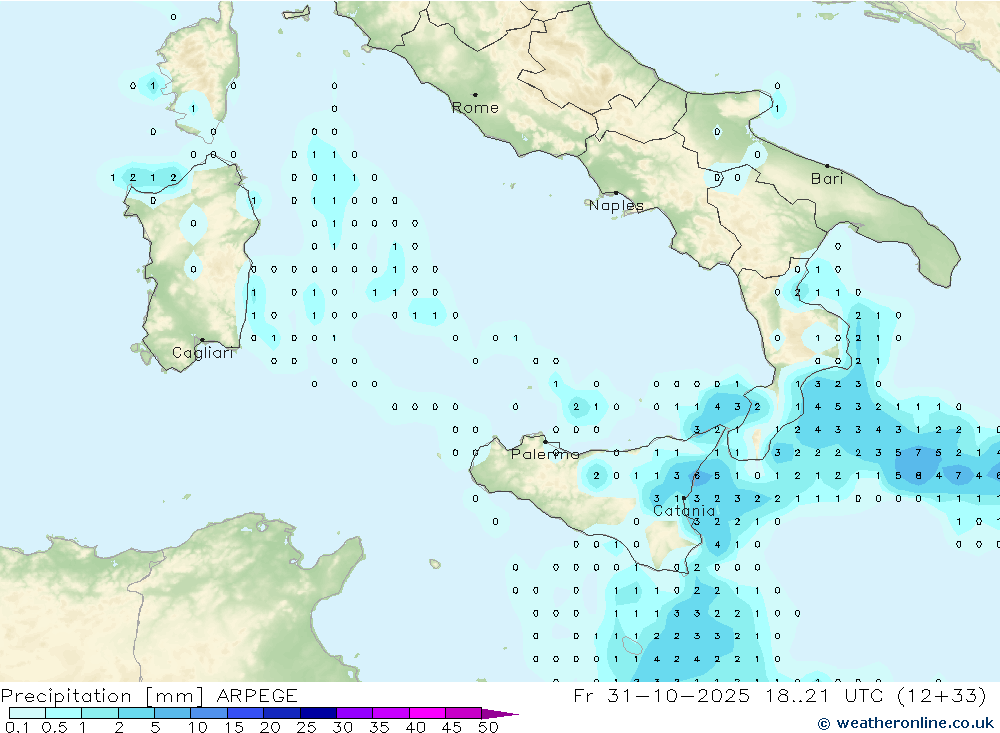Click the legend value 50 label
The image size is (1000, 733).
click(x=488, y=727)
